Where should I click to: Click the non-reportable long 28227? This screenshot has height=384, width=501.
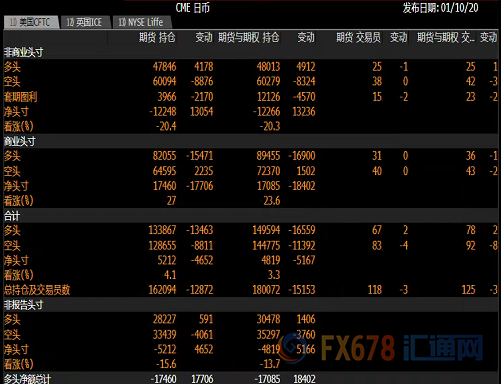[164, 319]
